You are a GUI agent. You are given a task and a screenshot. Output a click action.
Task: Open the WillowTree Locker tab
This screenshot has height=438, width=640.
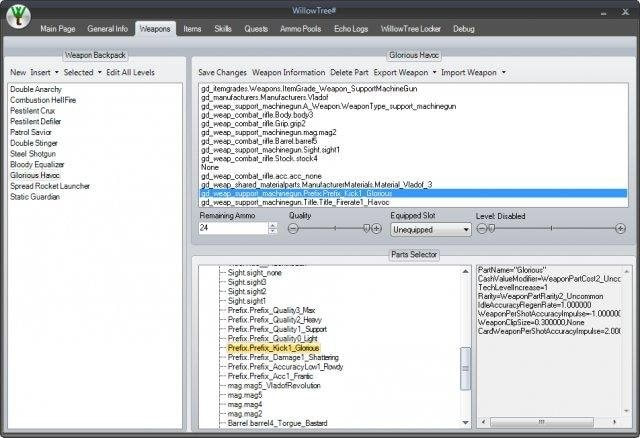tap(411, 29)
